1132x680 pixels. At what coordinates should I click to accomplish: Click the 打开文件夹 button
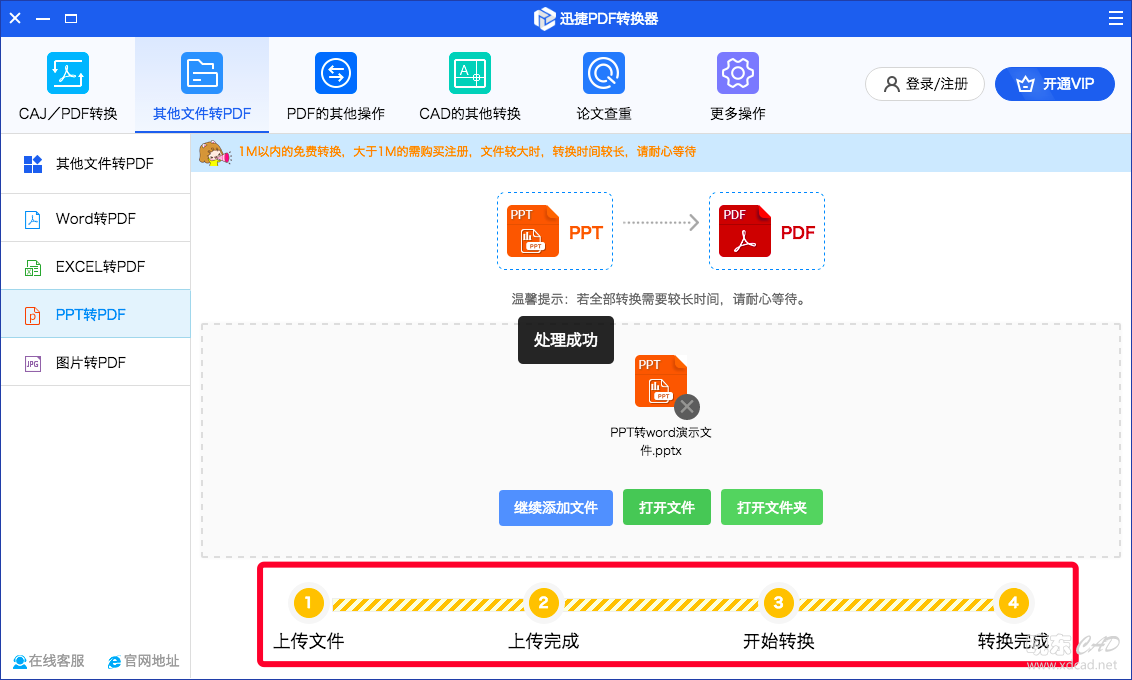(772, 507)
